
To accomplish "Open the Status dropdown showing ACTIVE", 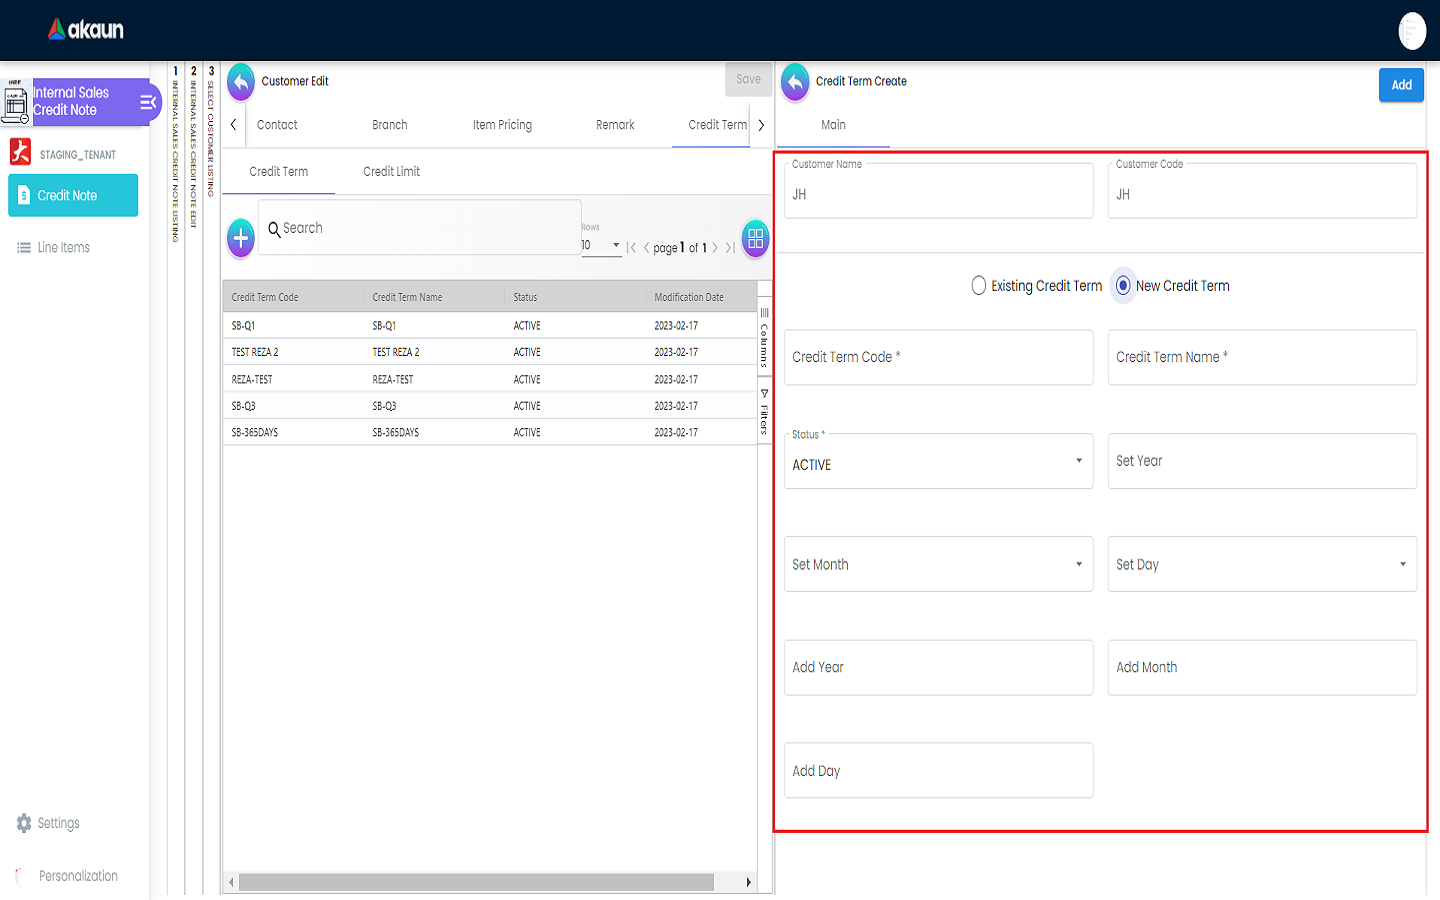I will (x=938, y=462).
